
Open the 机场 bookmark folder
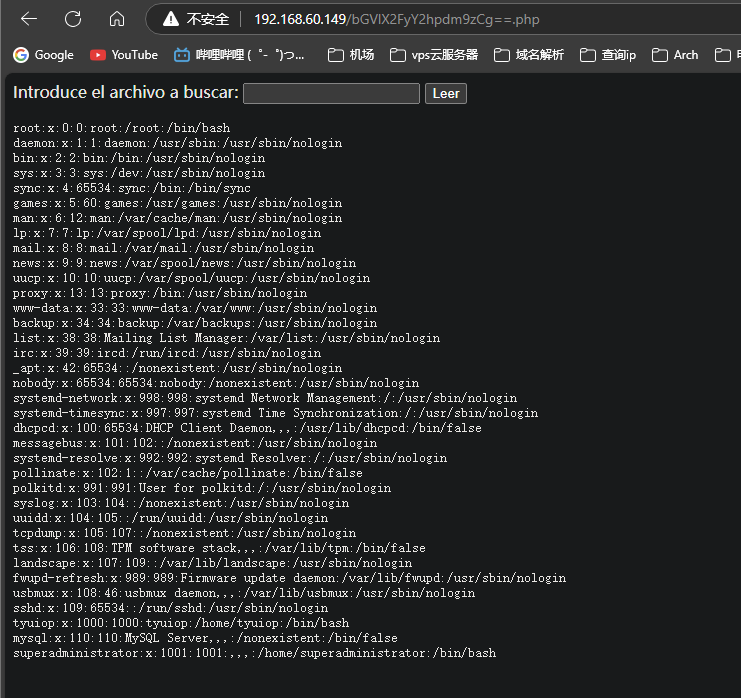351,55
